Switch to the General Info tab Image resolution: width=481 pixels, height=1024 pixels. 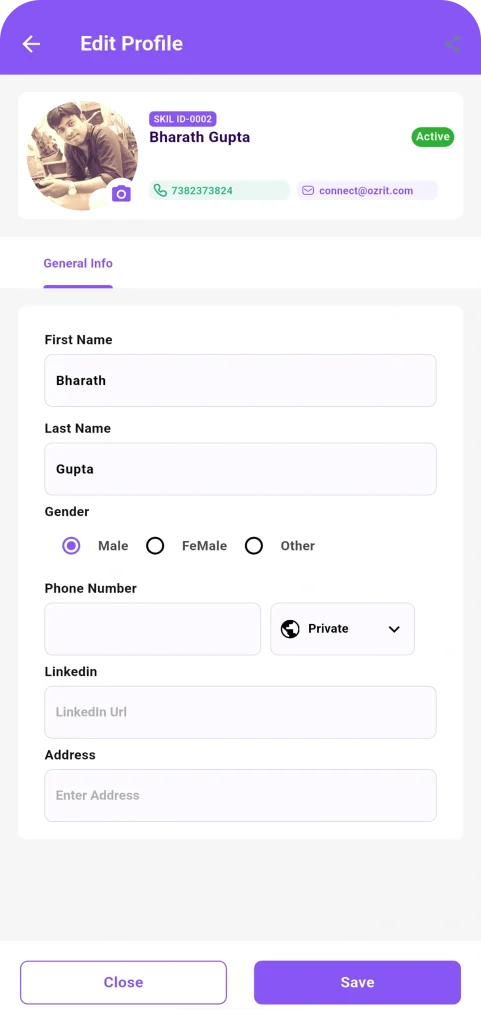click(78, 263)
